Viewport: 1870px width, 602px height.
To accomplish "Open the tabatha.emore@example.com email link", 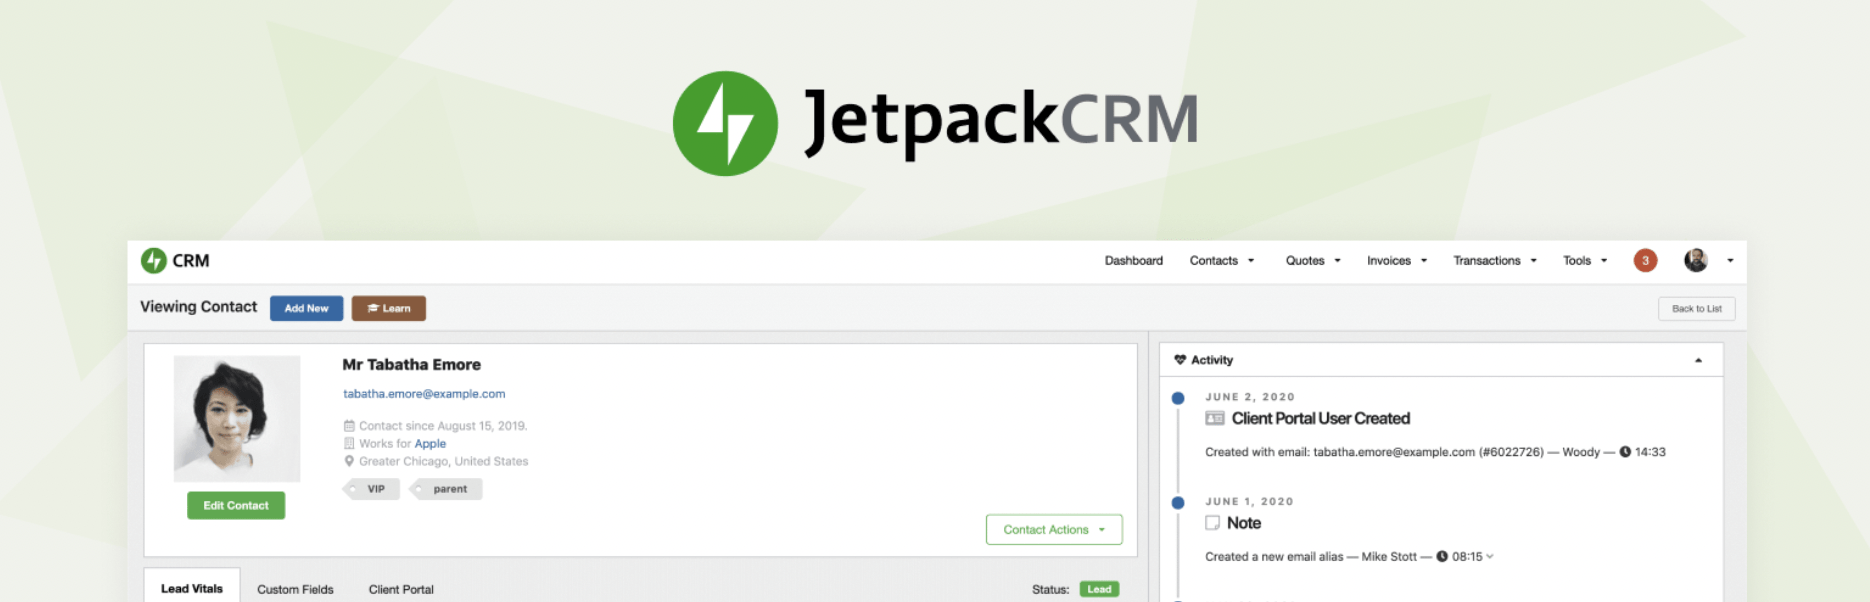I will click(424, 394).
